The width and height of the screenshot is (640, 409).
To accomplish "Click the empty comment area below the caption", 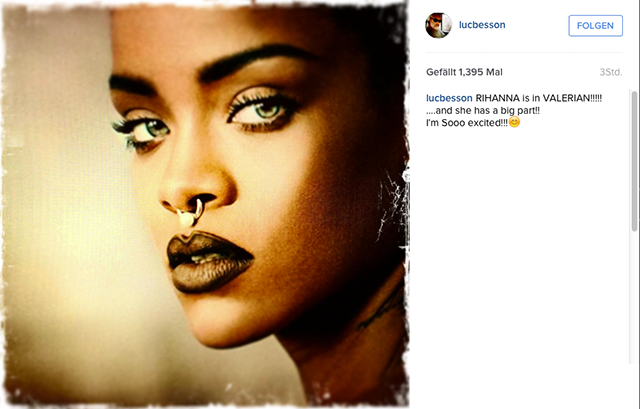I will [527, 245].
